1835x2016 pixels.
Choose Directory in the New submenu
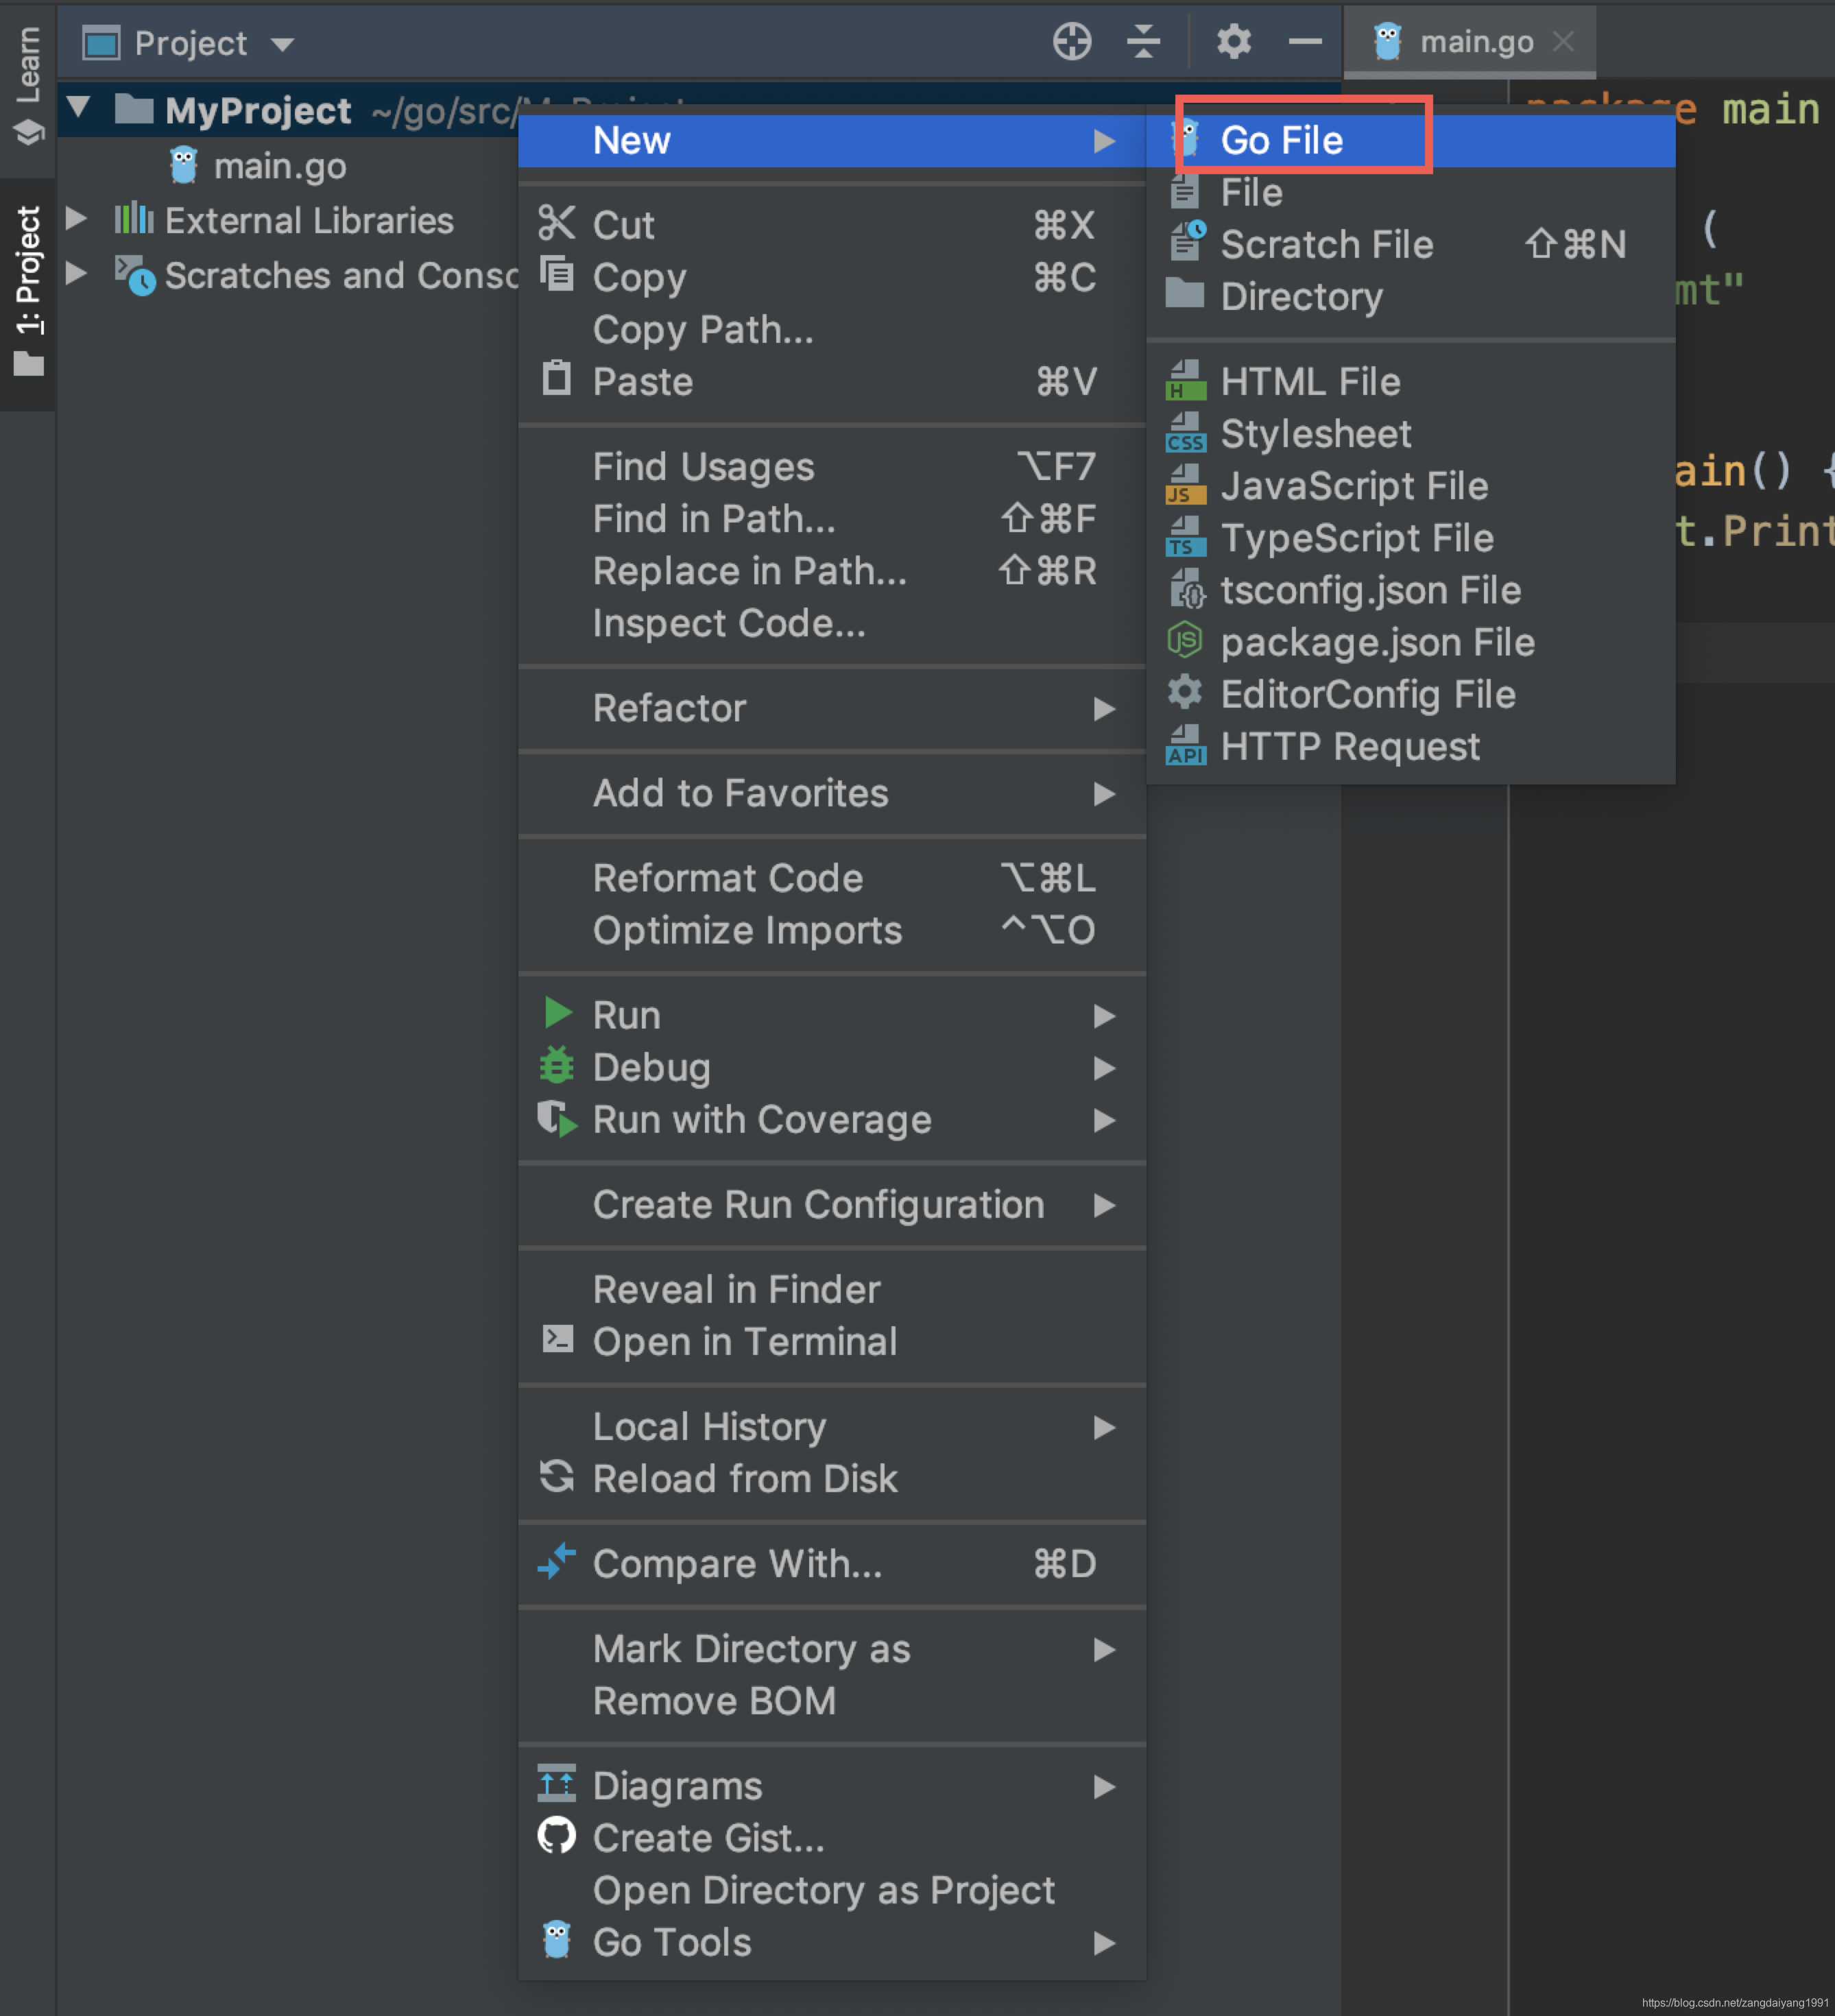pyautogui.click(x=1301, y=296)
